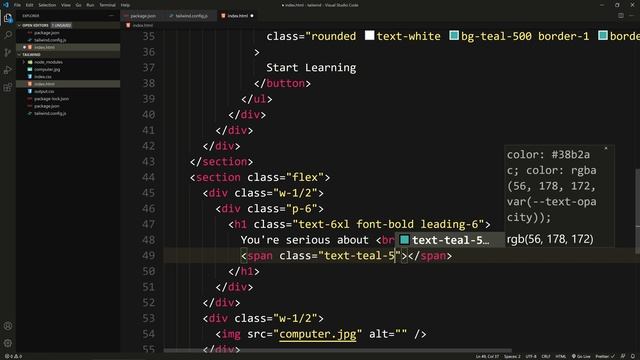Open the Selection menu
The height and width of the screenshot is (360, 640).
47,5
